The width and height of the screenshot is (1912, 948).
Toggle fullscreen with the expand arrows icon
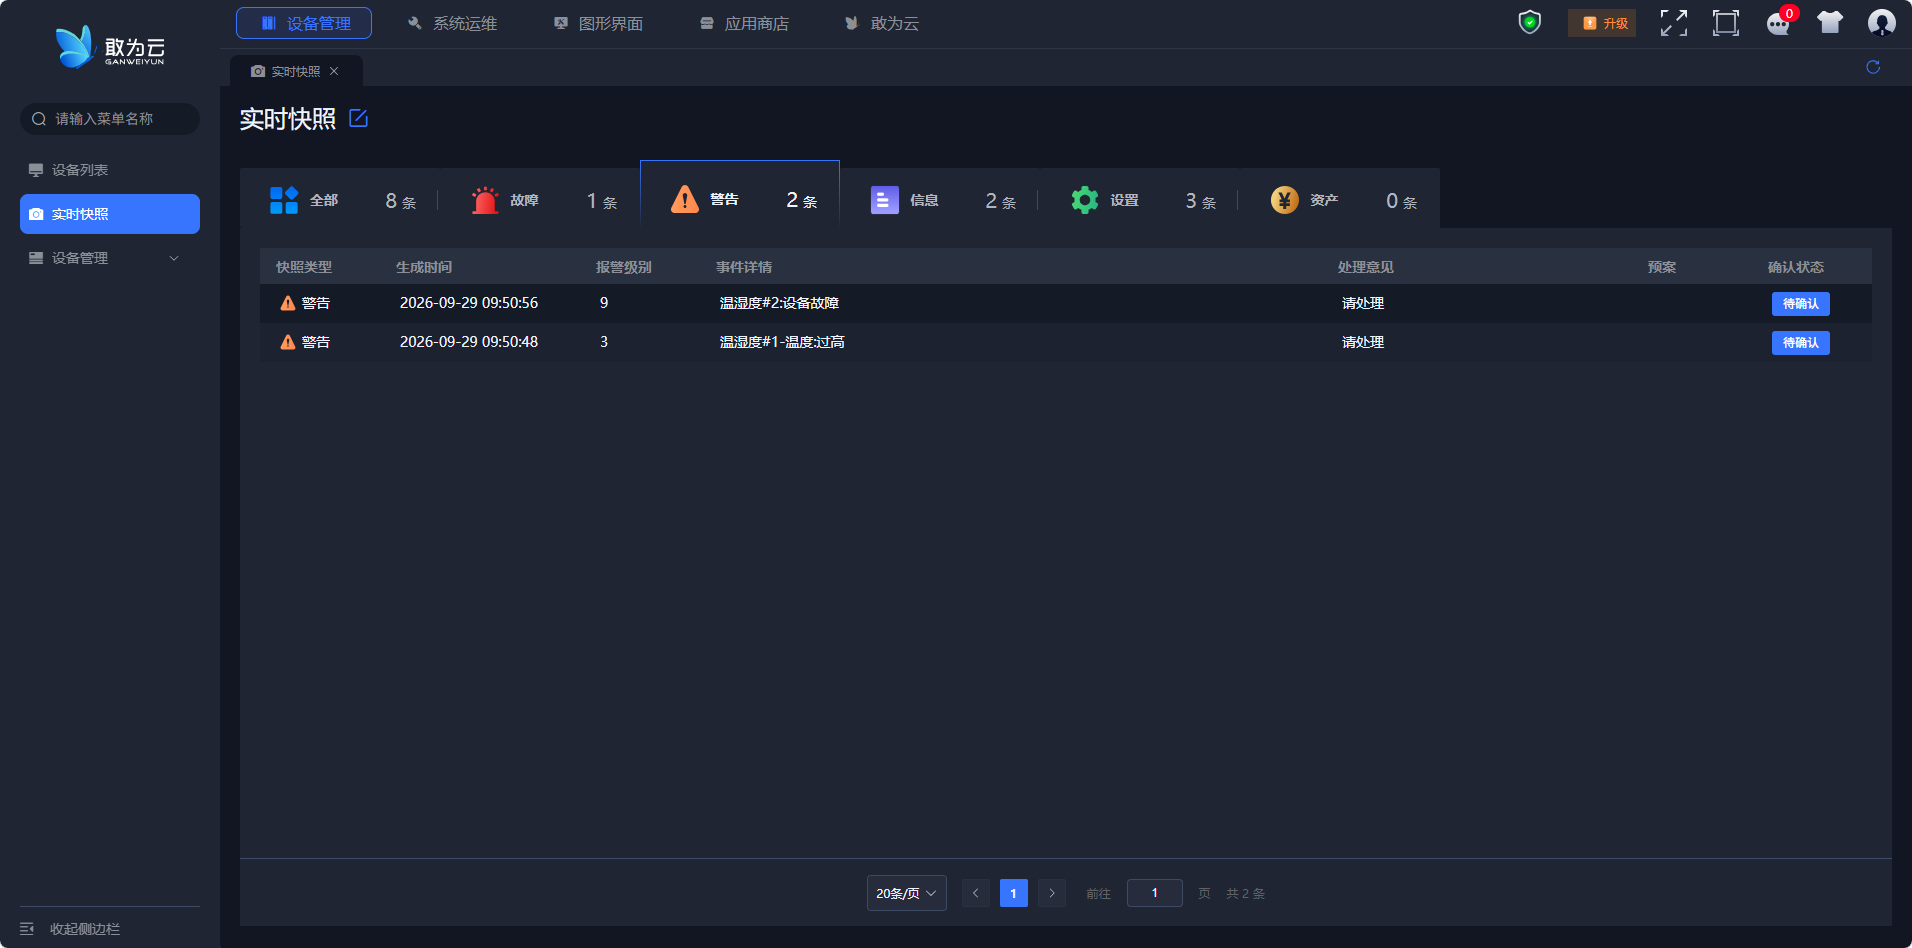pos(1674,23)
